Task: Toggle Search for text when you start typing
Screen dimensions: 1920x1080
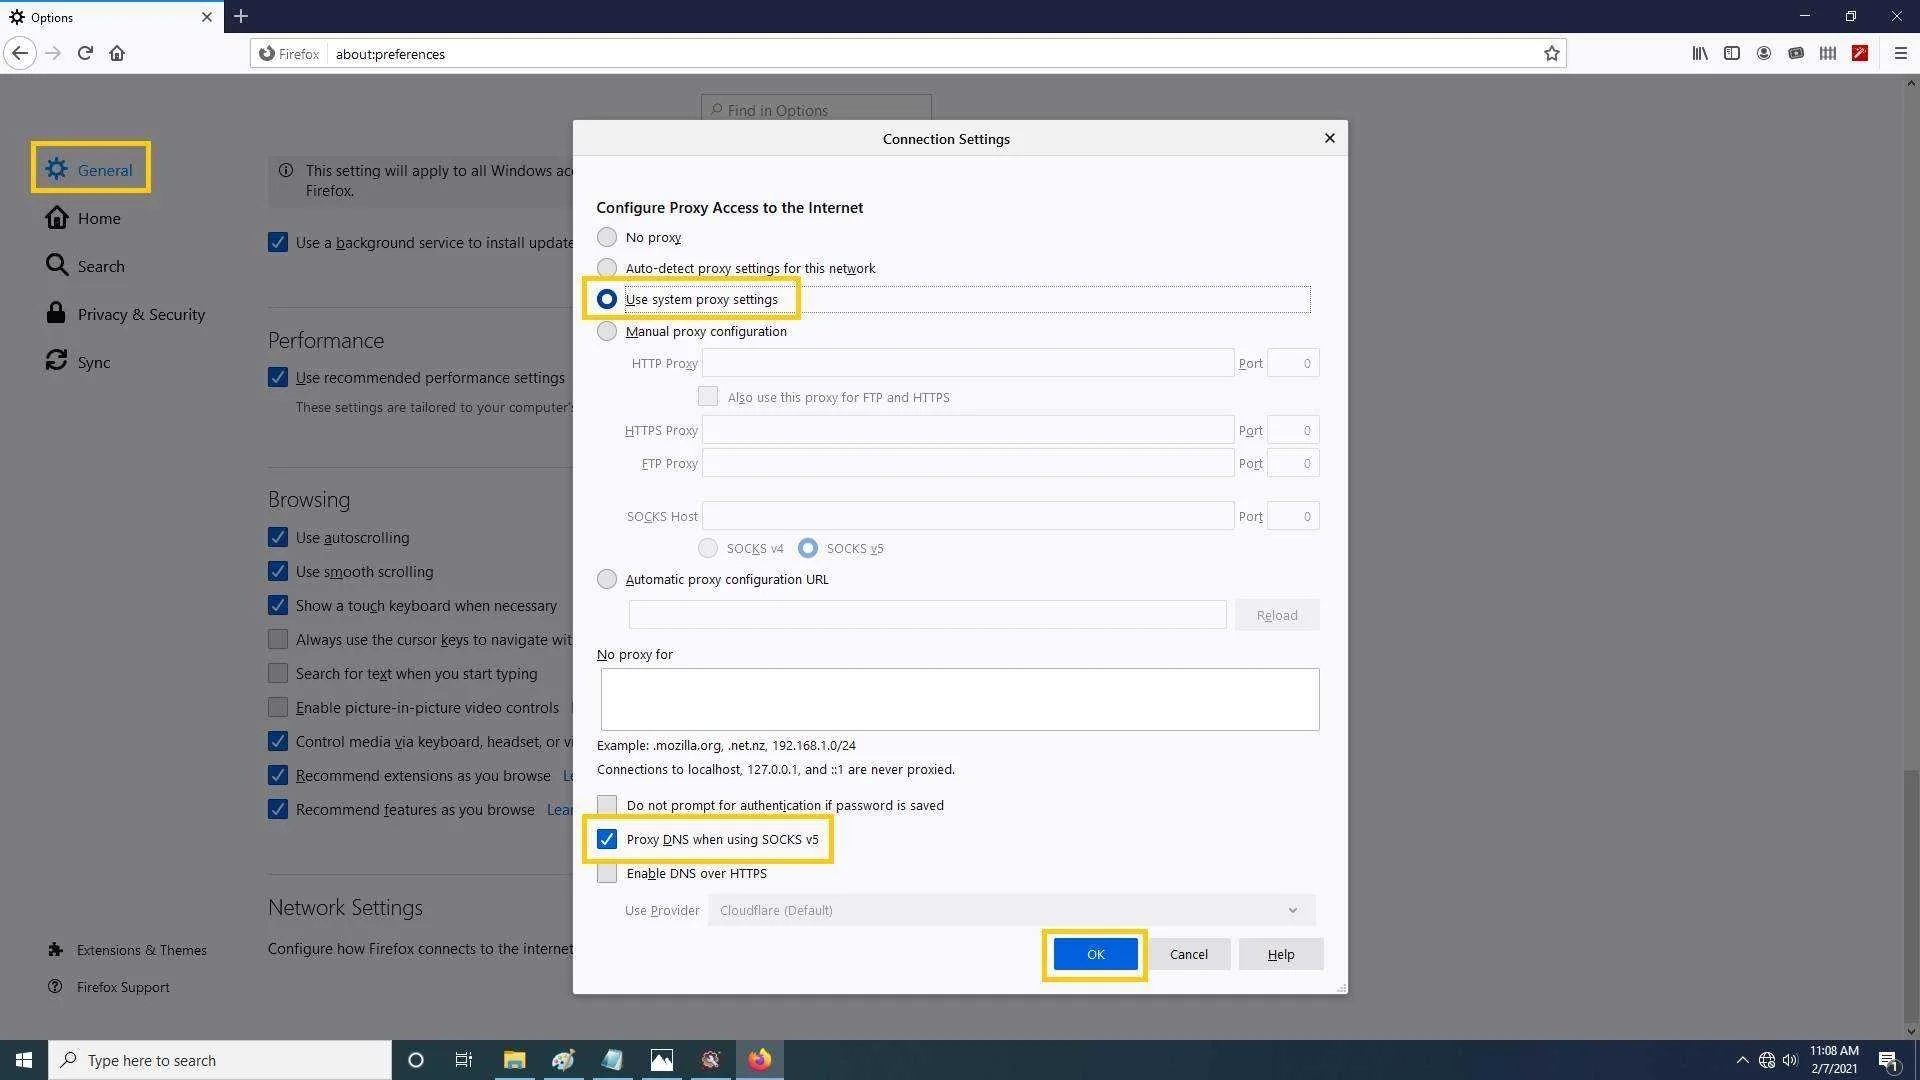Action: point(277,673)
